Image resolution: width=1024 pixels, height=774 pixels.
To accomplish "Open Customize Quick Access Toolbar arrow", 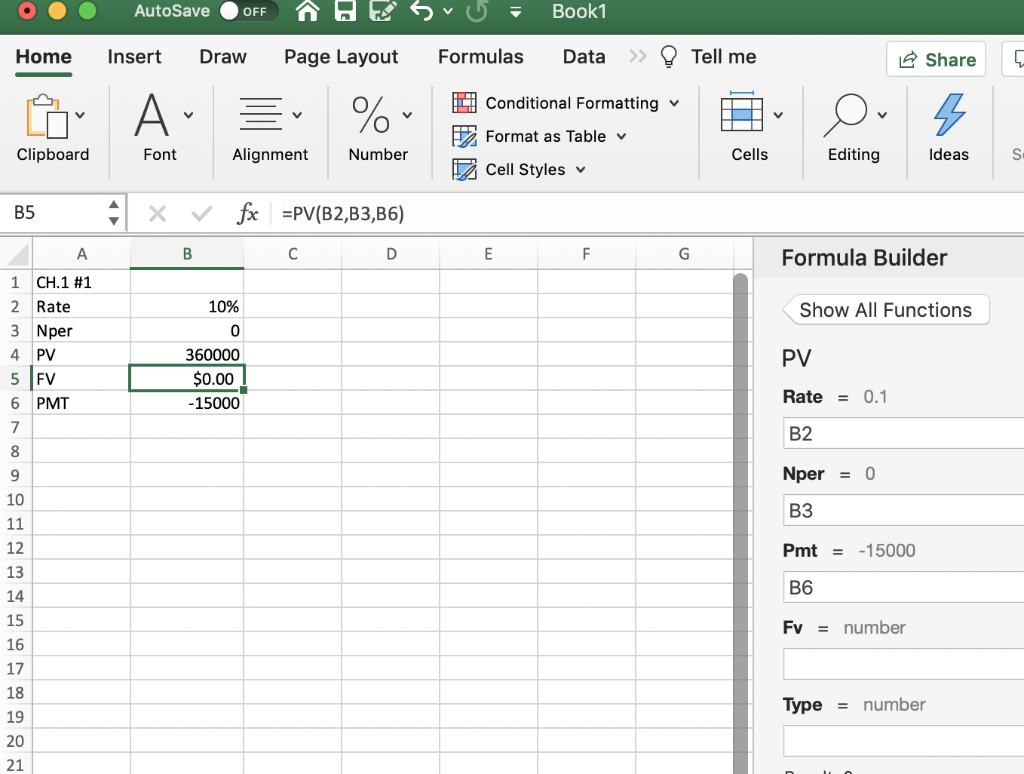I will coord(515,12).
